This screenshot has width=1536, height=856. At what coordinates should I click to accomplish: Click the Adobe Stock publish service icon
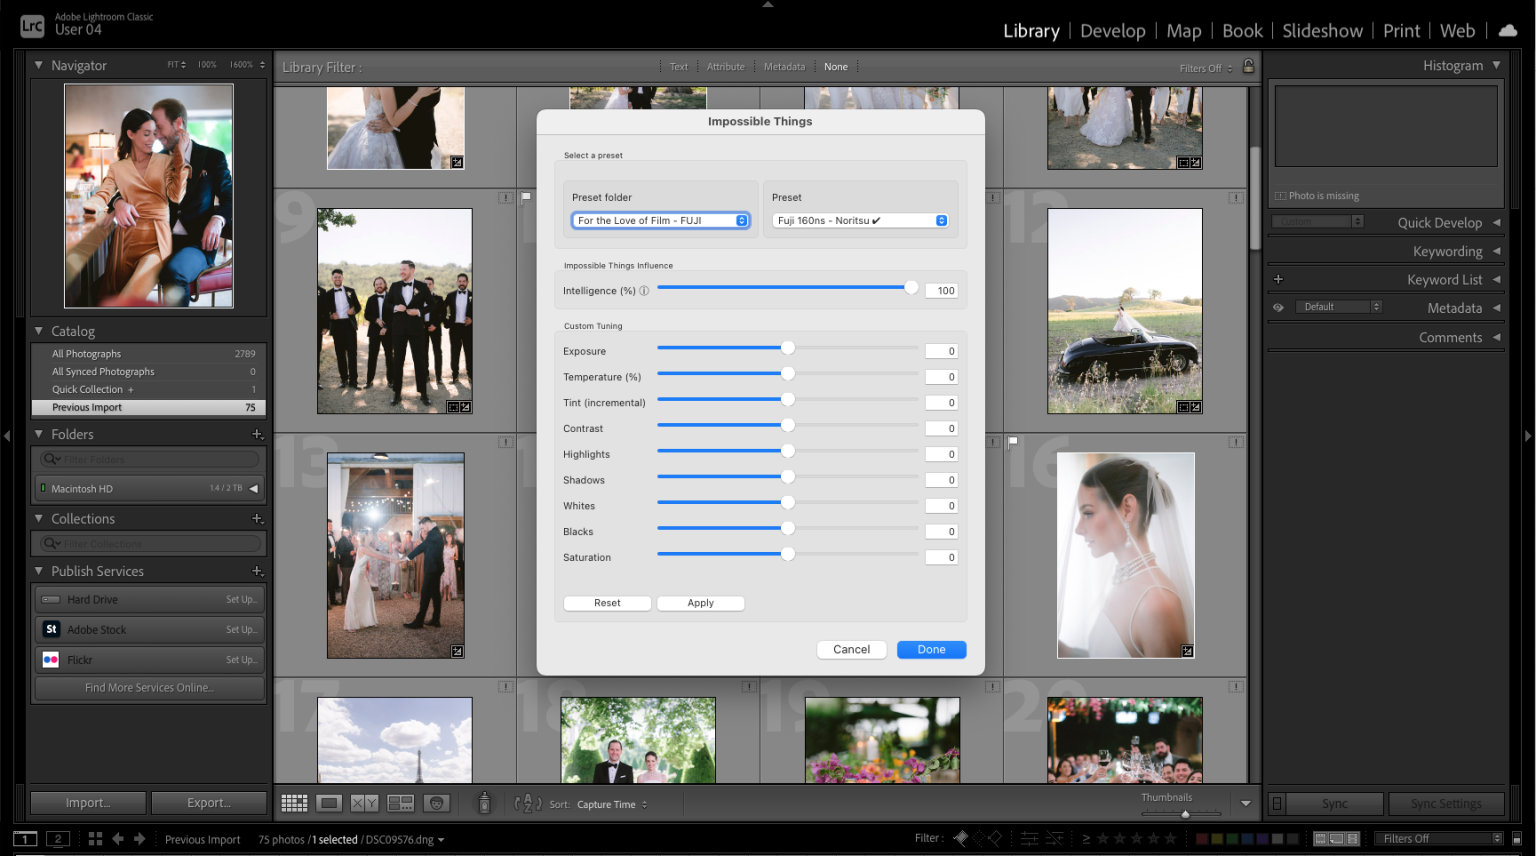point(51,629)
